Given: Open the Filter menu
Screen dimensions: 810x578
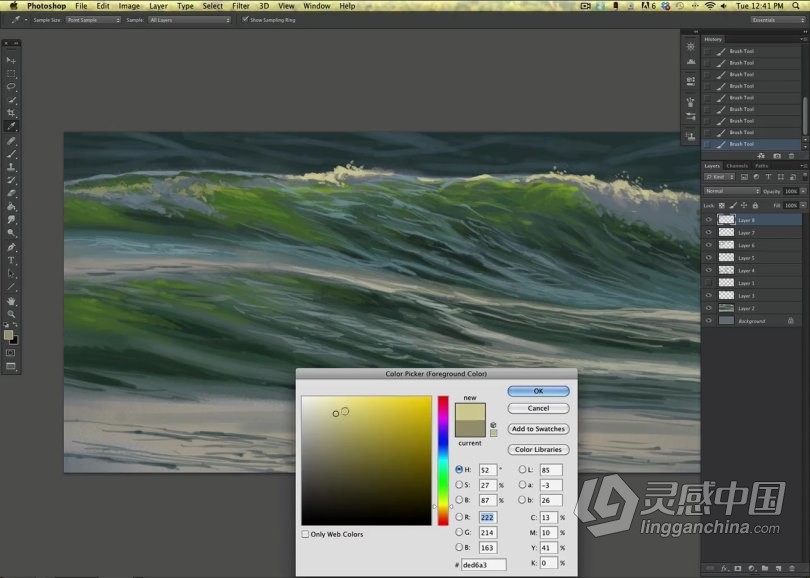Looking at the screenshot, I should coord(241,6).
